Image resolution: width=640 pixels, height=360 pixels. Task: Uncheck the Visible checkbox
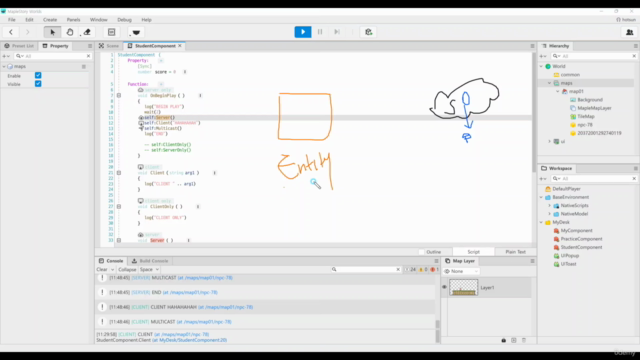tap(38, 84)
